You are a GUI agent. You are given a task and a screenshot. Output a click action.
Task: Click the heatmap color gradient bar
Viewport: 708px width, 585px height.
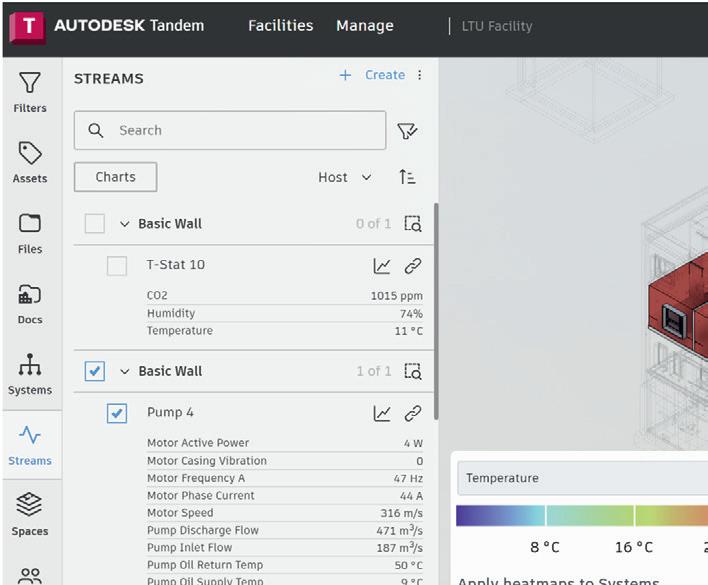pos(582,515)
